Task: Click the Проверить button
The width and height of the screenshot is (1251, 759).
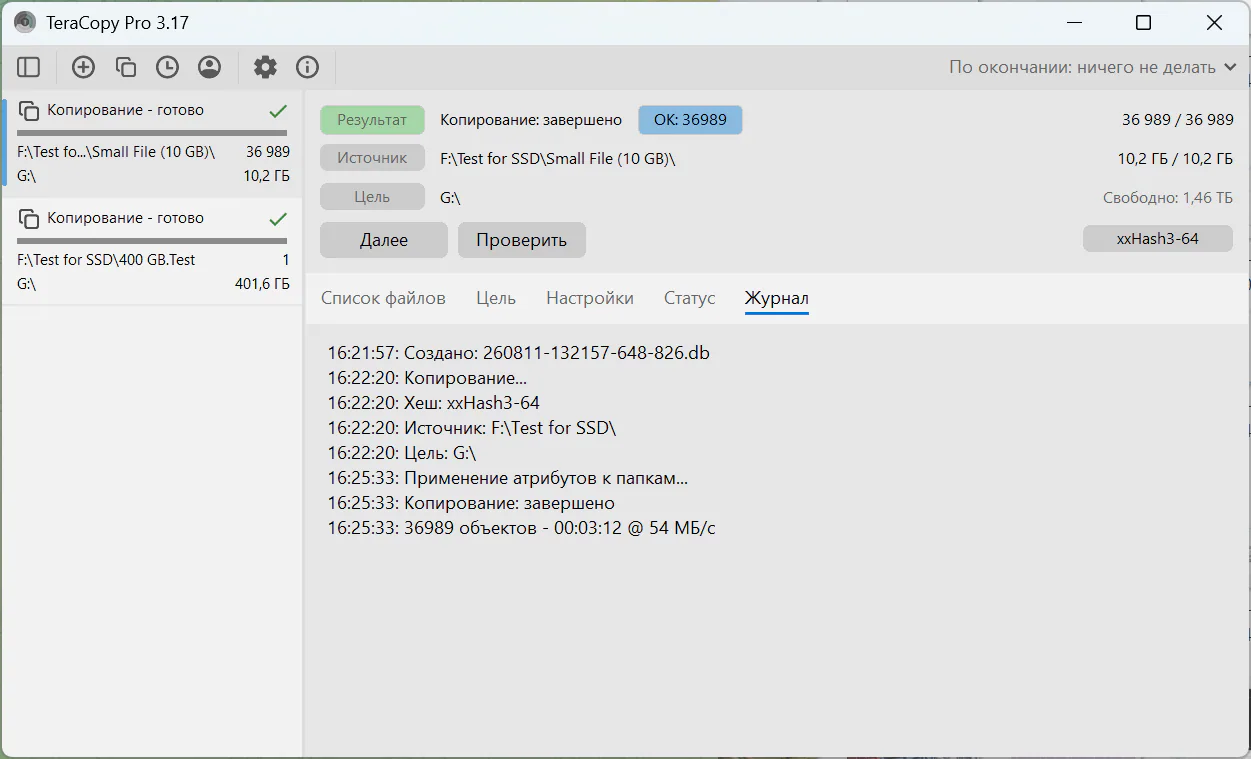Action: (522, 240)
